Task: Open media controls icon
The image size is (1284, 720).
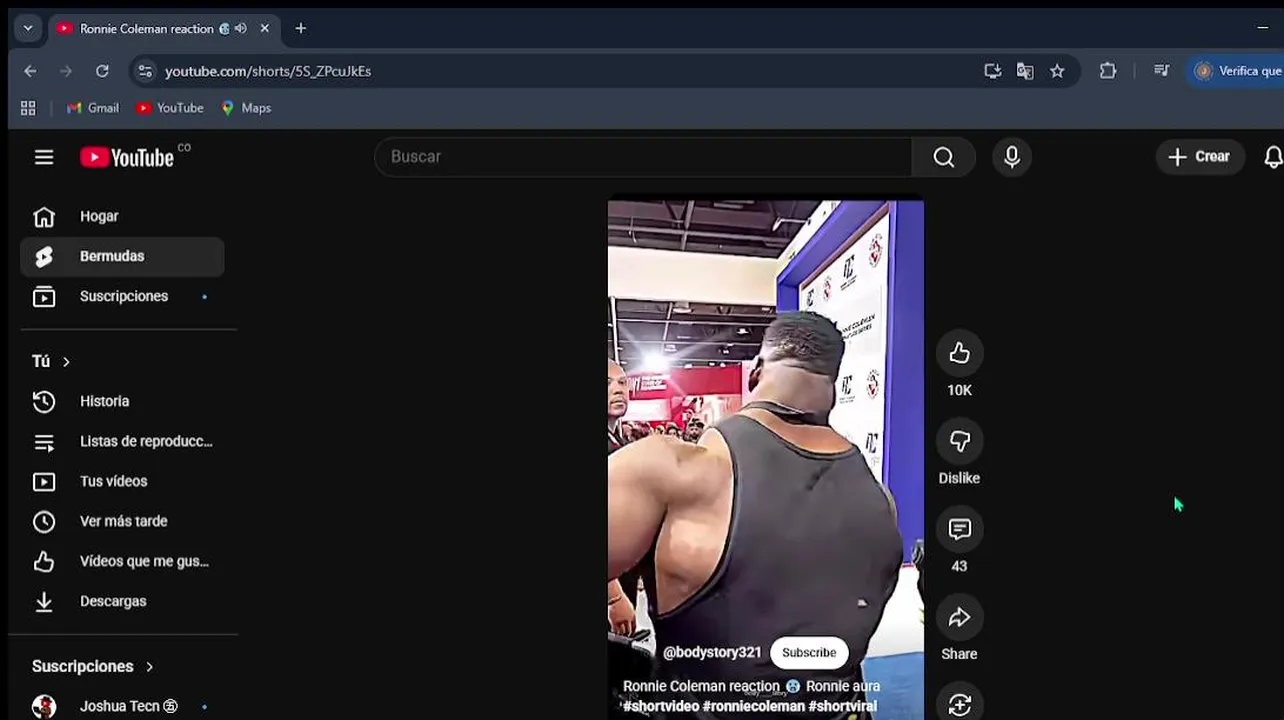Action: [1161, 71]
